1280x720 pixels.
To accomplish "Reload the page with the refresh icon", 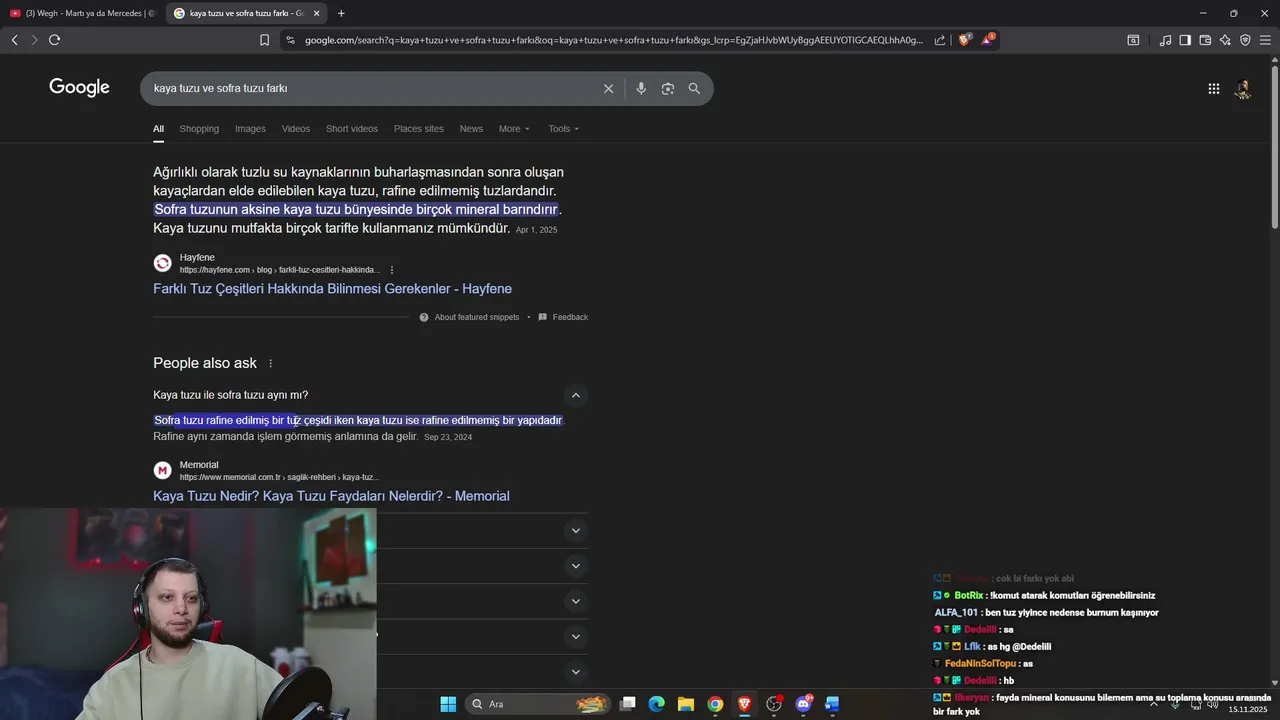I will click(54, 40).
